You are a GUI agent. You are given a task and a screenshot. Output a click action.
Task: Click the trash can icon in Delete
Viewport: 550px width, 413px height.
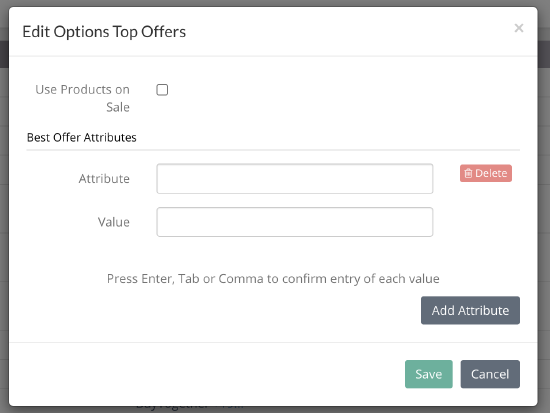point(468,173)
